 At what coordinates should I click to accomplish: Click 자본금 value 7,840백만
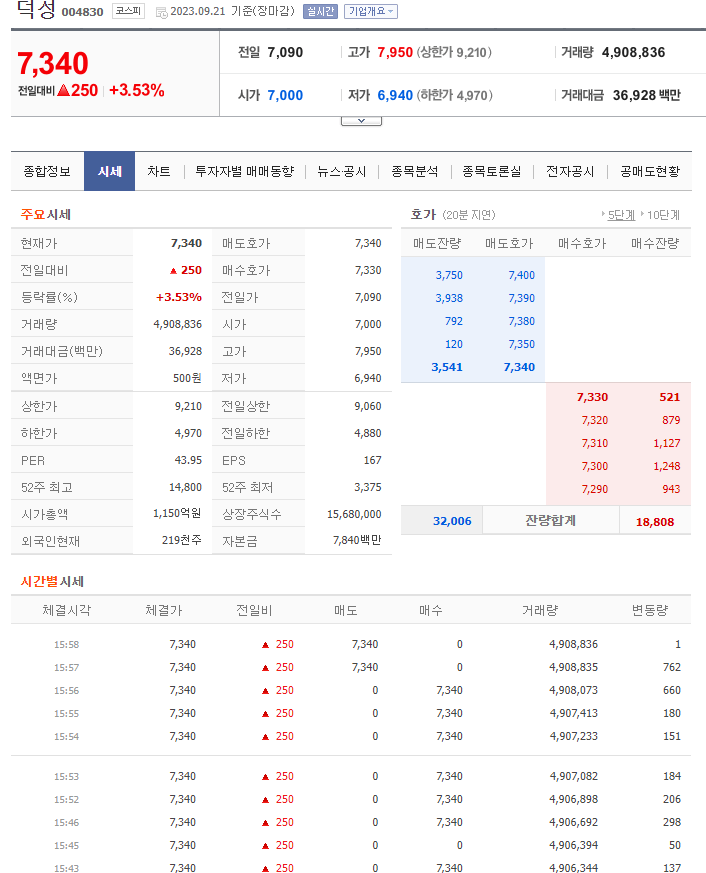[357, 540]
